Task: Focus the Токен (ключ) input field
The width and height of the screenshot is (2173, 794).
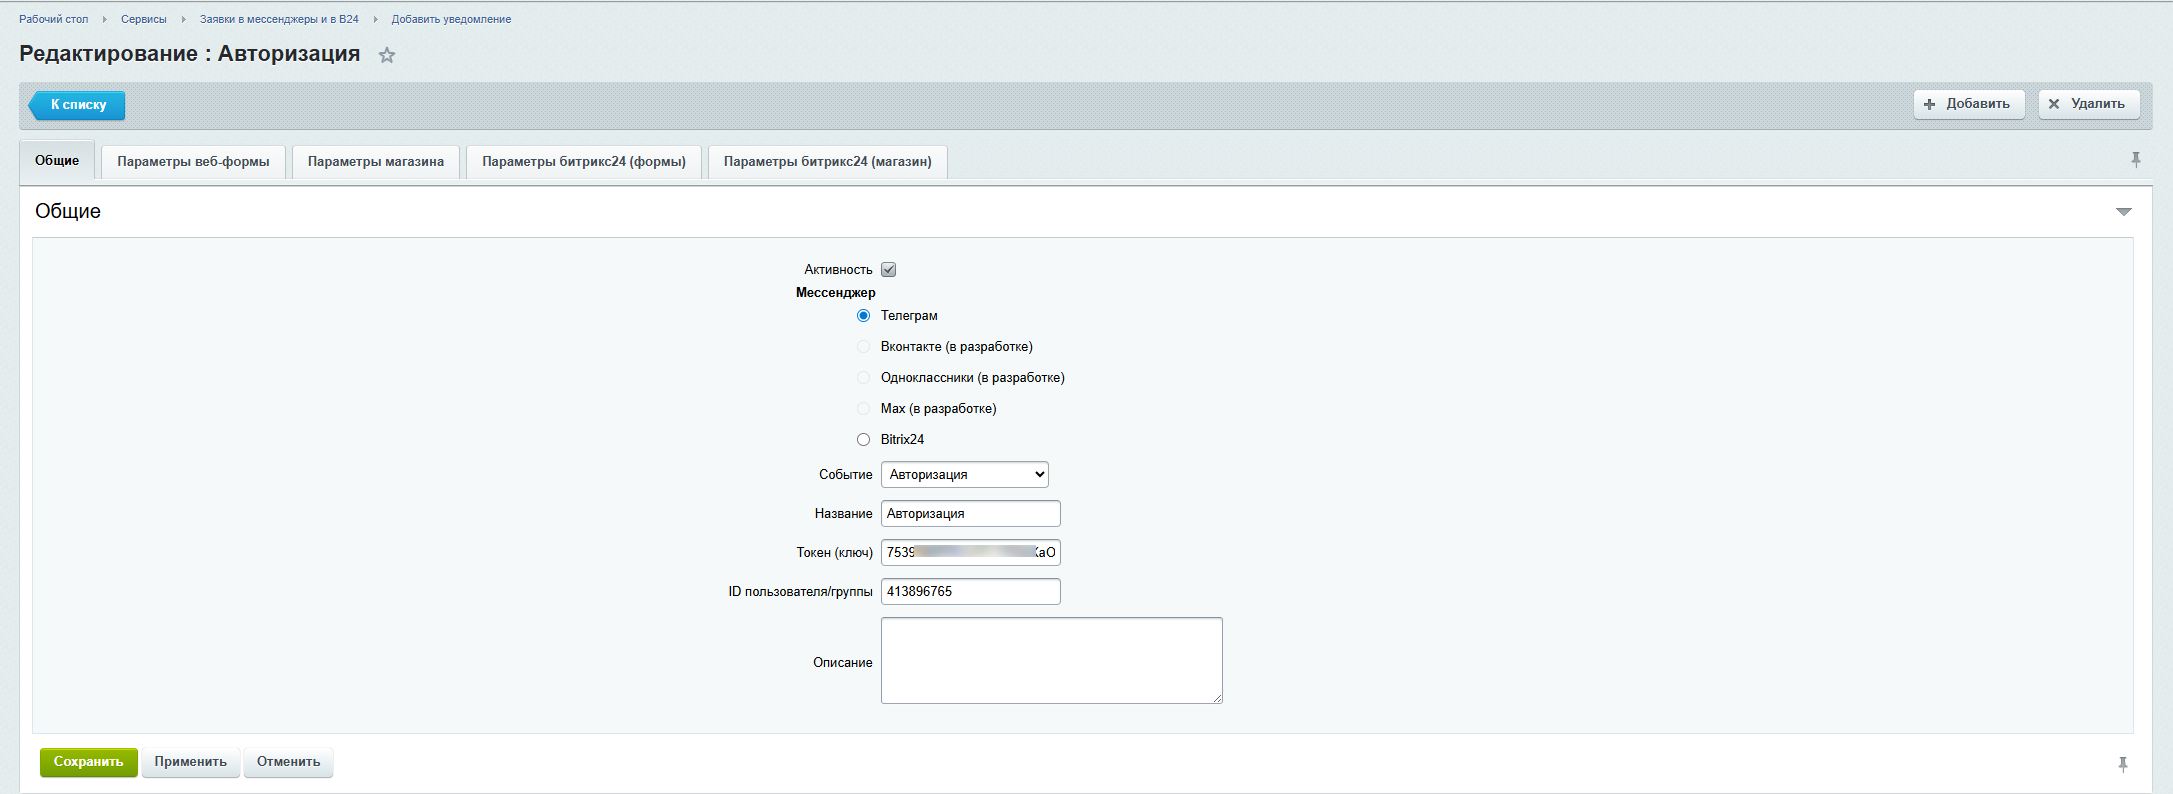Action: click(x=969, y=553)
